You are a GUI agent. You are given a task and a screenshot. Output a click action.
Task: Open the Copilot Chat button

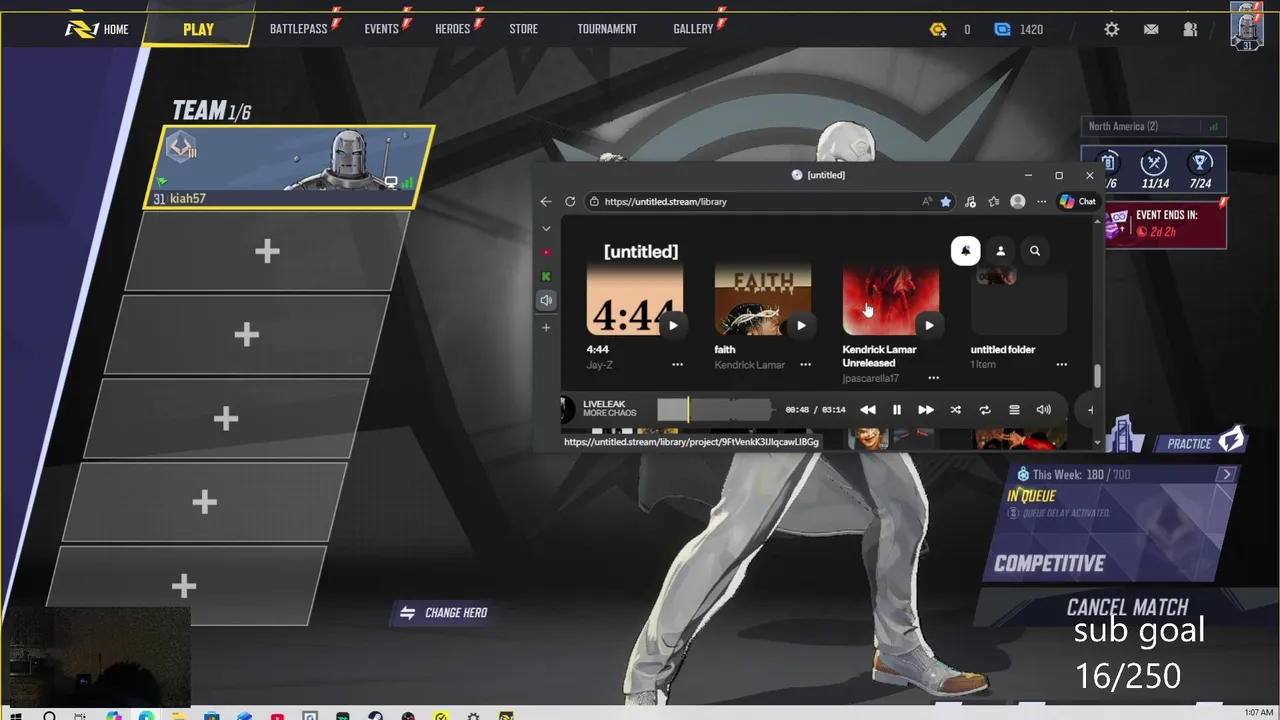1078,201
